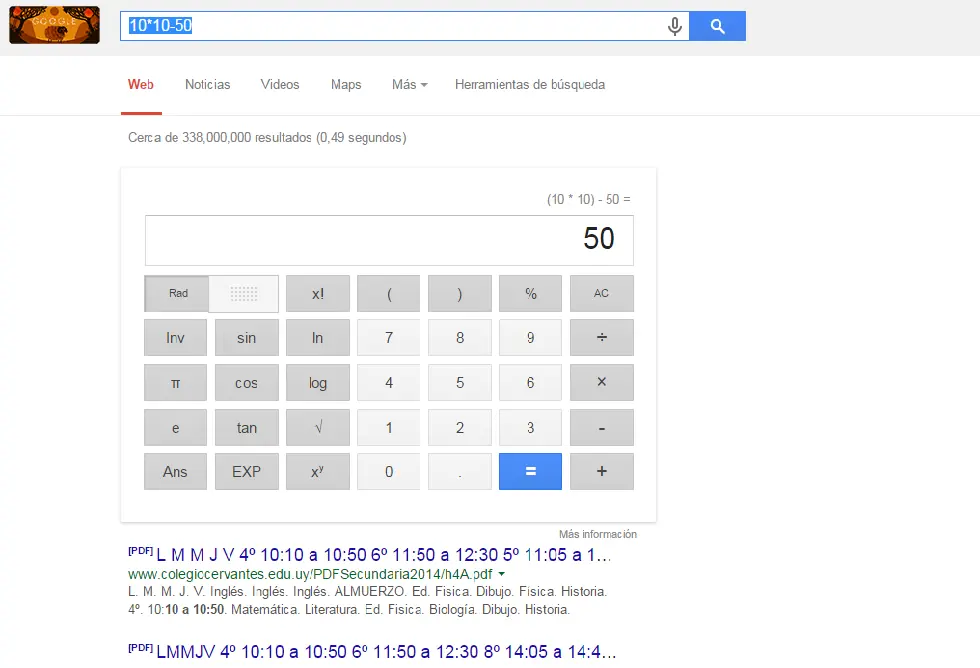This screenshot has height=668, width=980.
Task: Click the number 2 key
Action: coord(460,427)
